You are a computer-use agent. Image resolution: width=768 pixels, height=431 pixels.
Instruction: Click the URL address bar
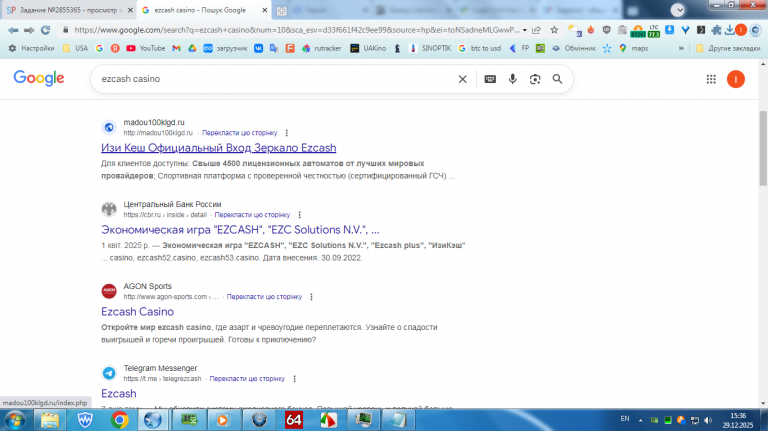point(296,30)
